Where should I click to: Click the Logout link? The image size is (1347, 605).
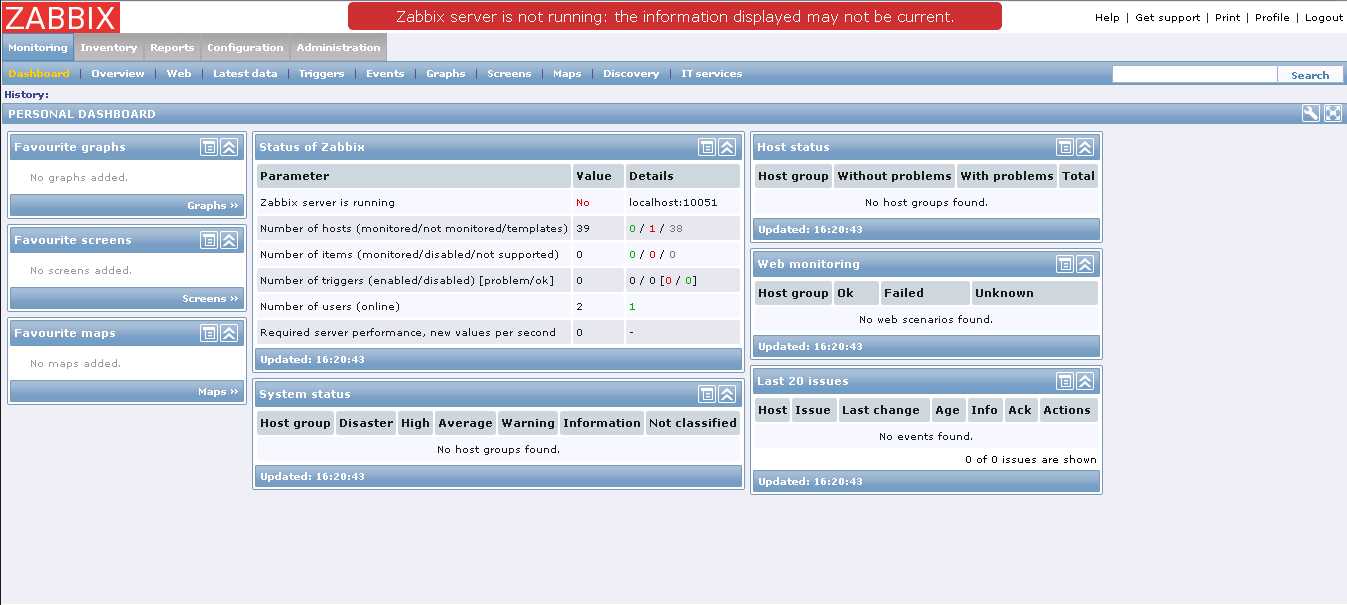click(x=1324, y=18)
